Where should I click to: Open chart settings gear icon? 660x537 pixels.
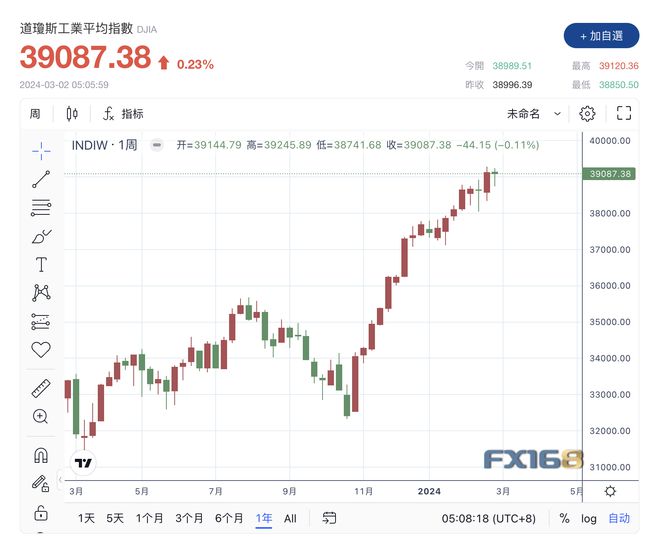coord(587,114)
